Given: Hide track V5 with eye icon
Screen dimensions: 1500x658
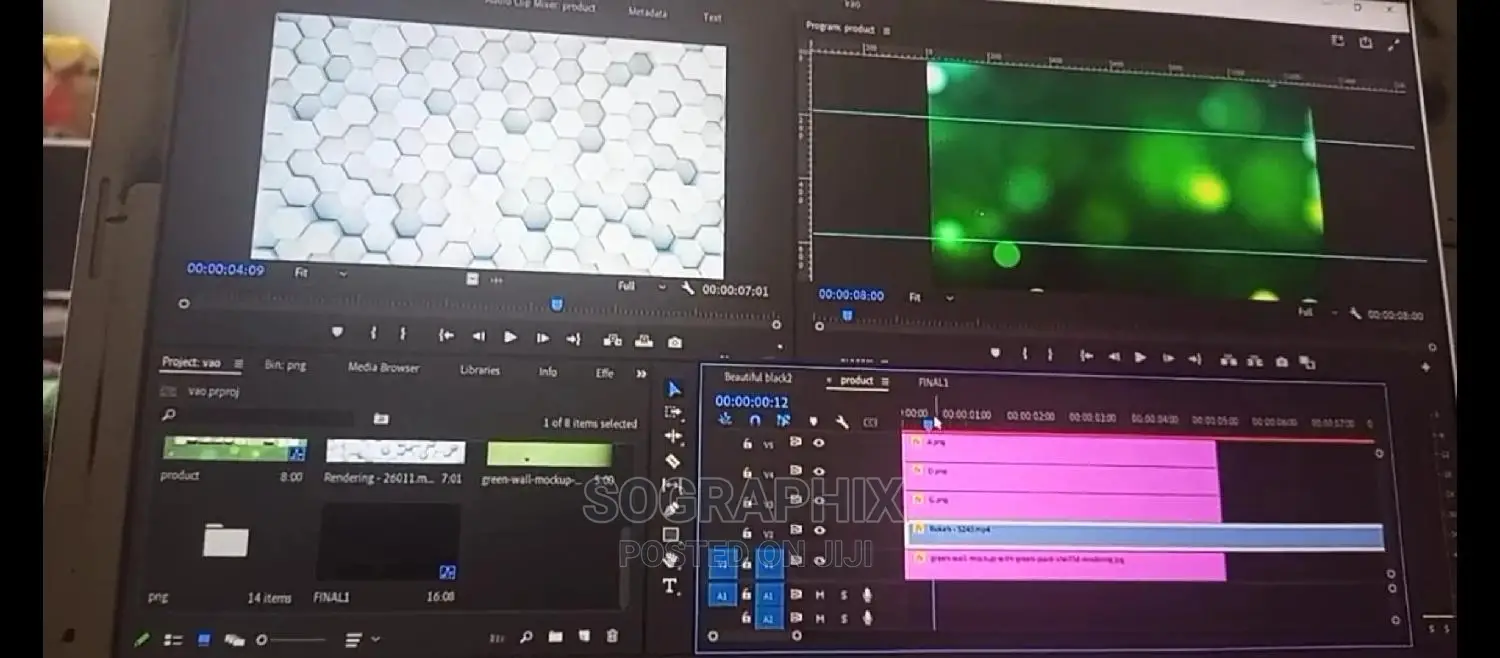Looking at the screenshot, I should (819, 442).
